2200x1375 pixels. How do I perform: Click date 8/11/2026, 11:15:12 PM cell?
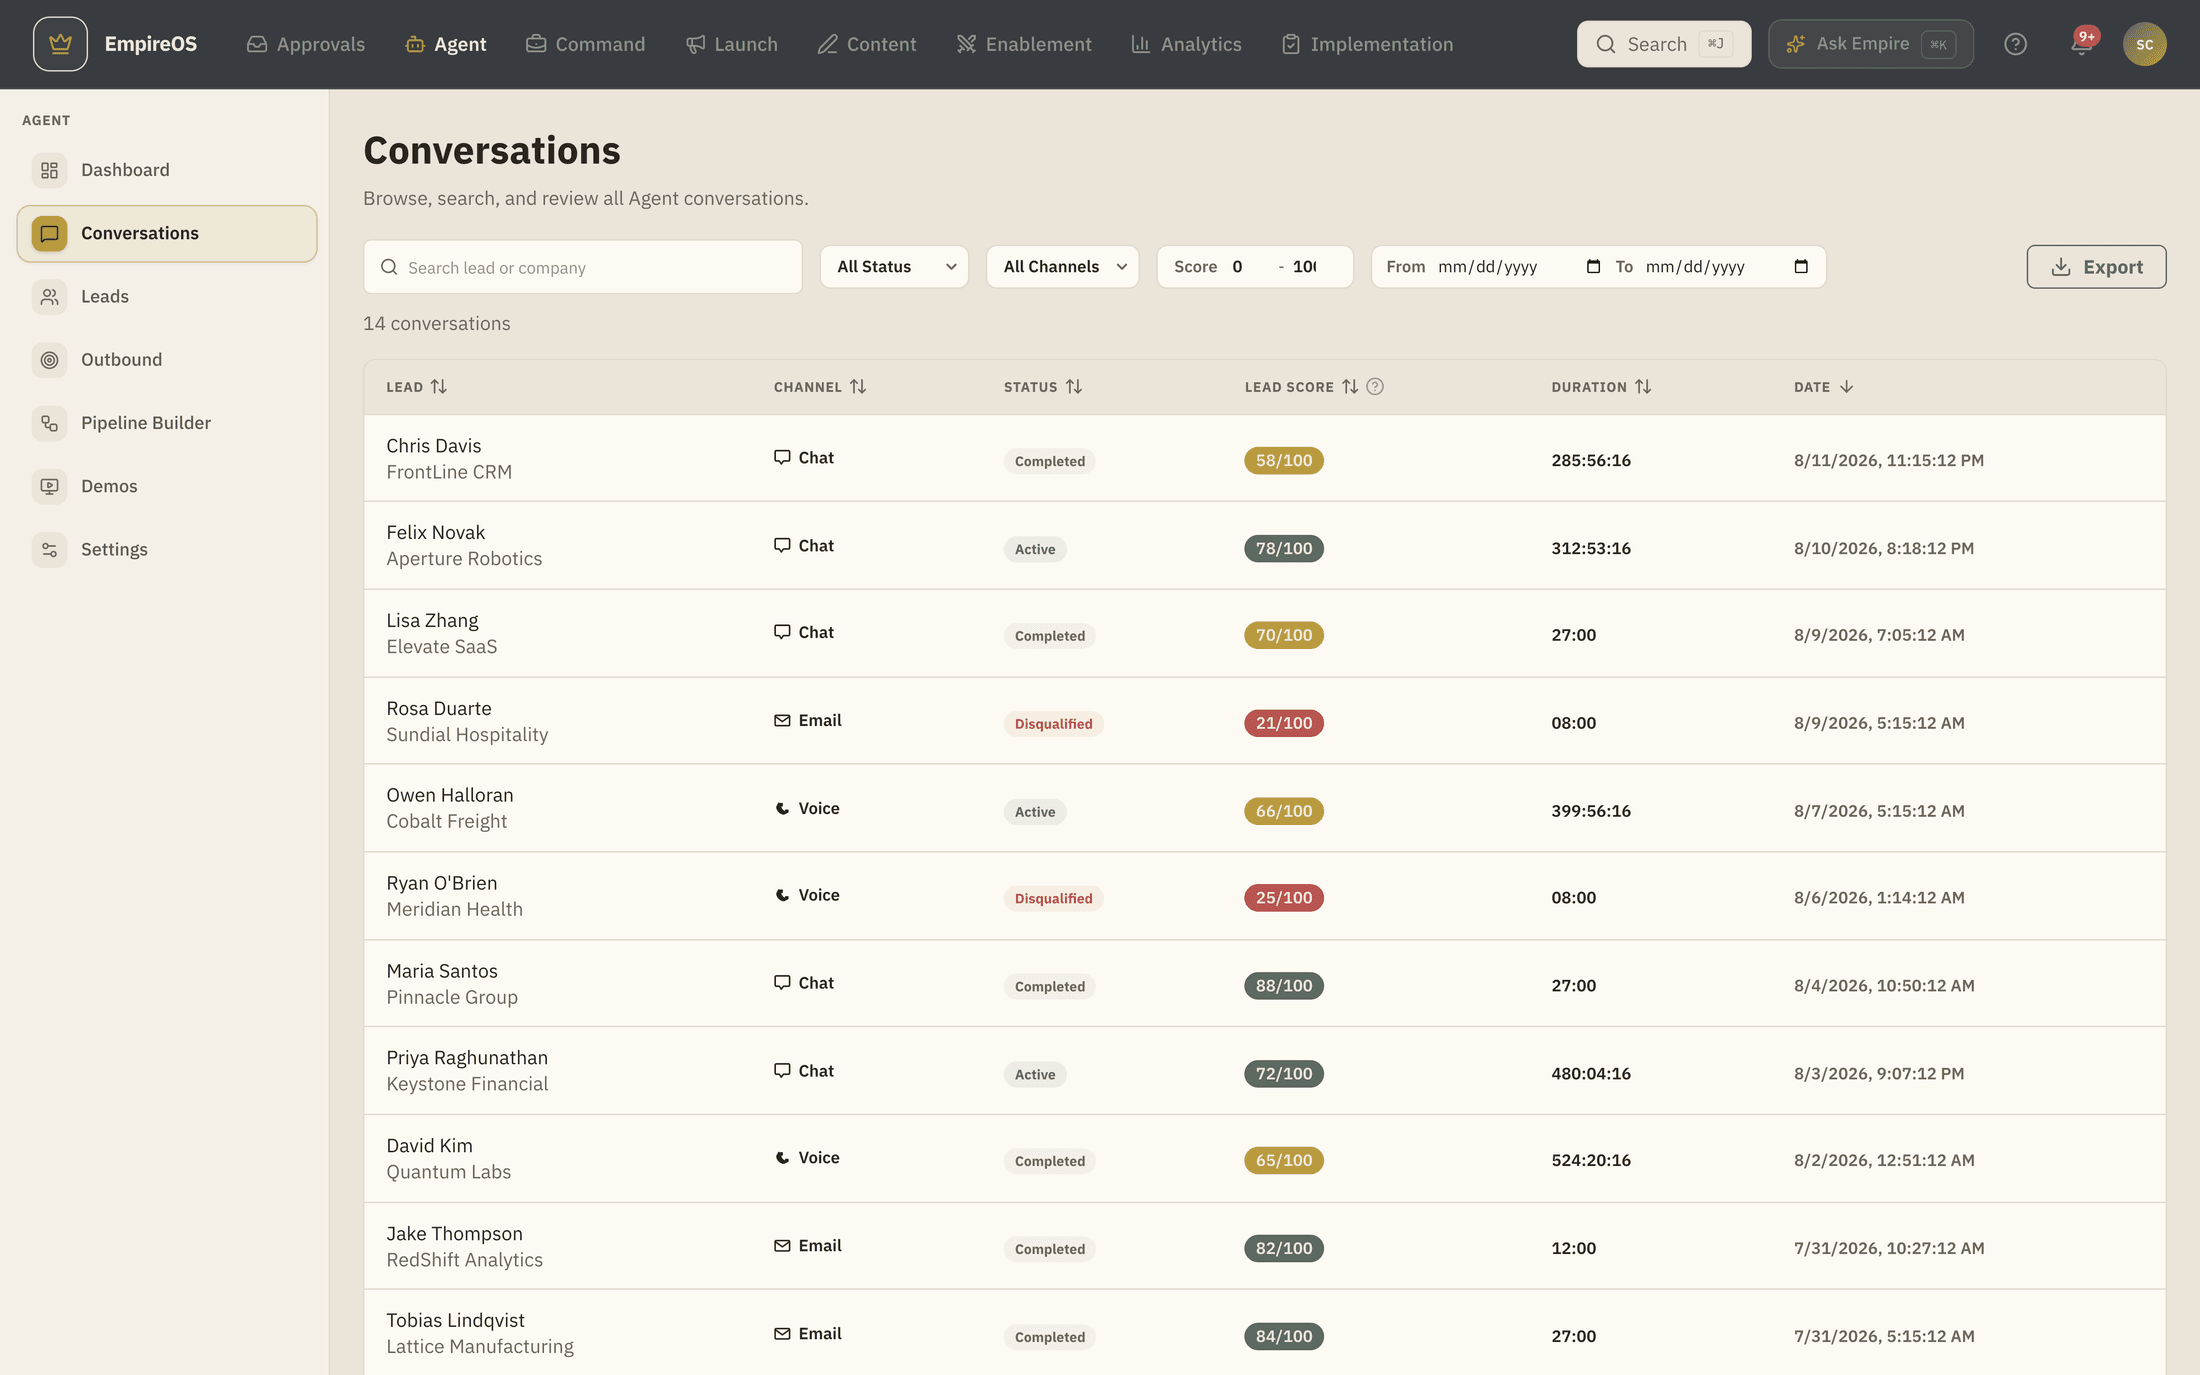coord(1889,461)
